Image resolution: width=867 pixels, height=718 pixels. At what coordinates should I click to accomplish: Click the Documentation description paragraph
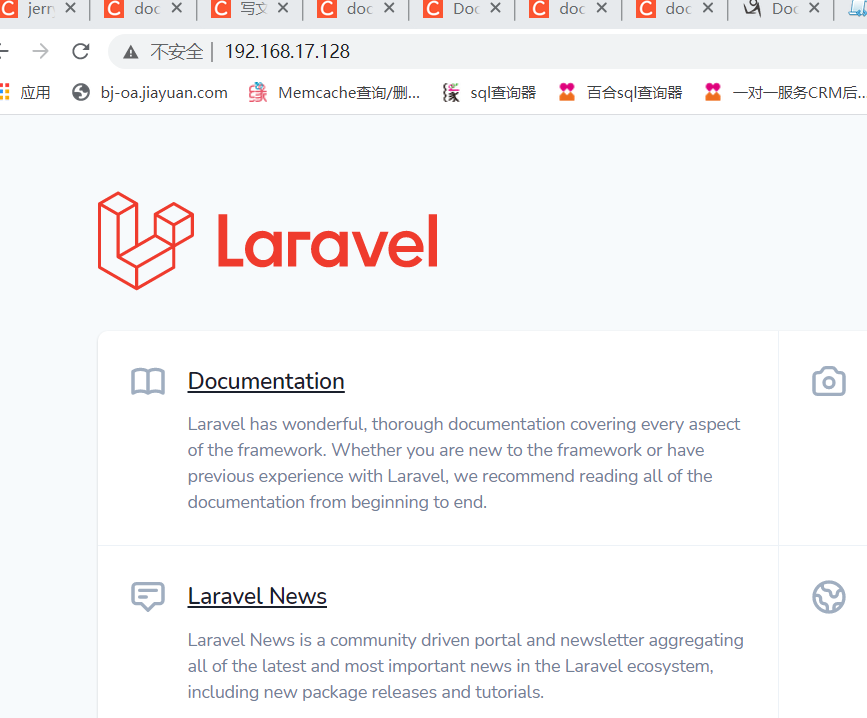coord(463,463)
